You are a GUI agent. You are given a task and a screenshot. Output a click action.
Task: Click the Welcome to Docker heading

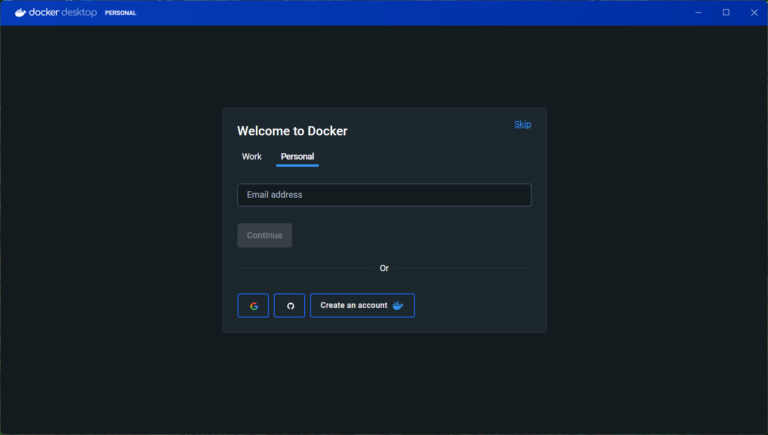point(292,131)
